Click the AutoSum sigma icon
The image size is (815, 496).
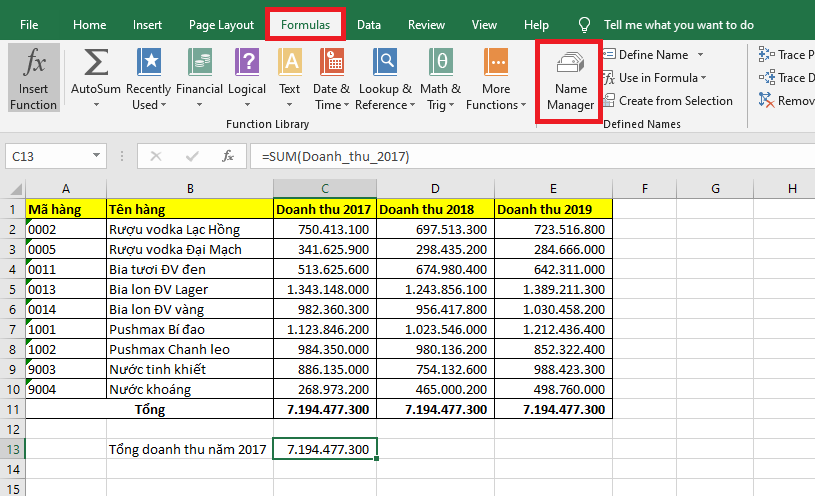95,64
